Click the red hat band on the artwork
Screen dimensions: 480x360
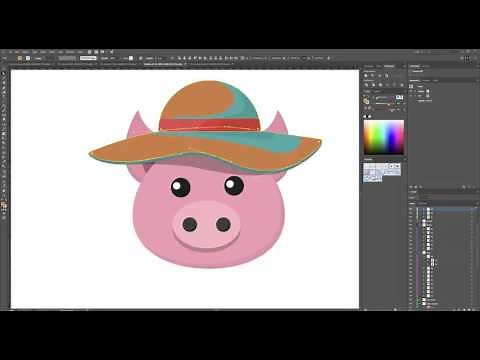pyautogui.click(x=209, y=125)
